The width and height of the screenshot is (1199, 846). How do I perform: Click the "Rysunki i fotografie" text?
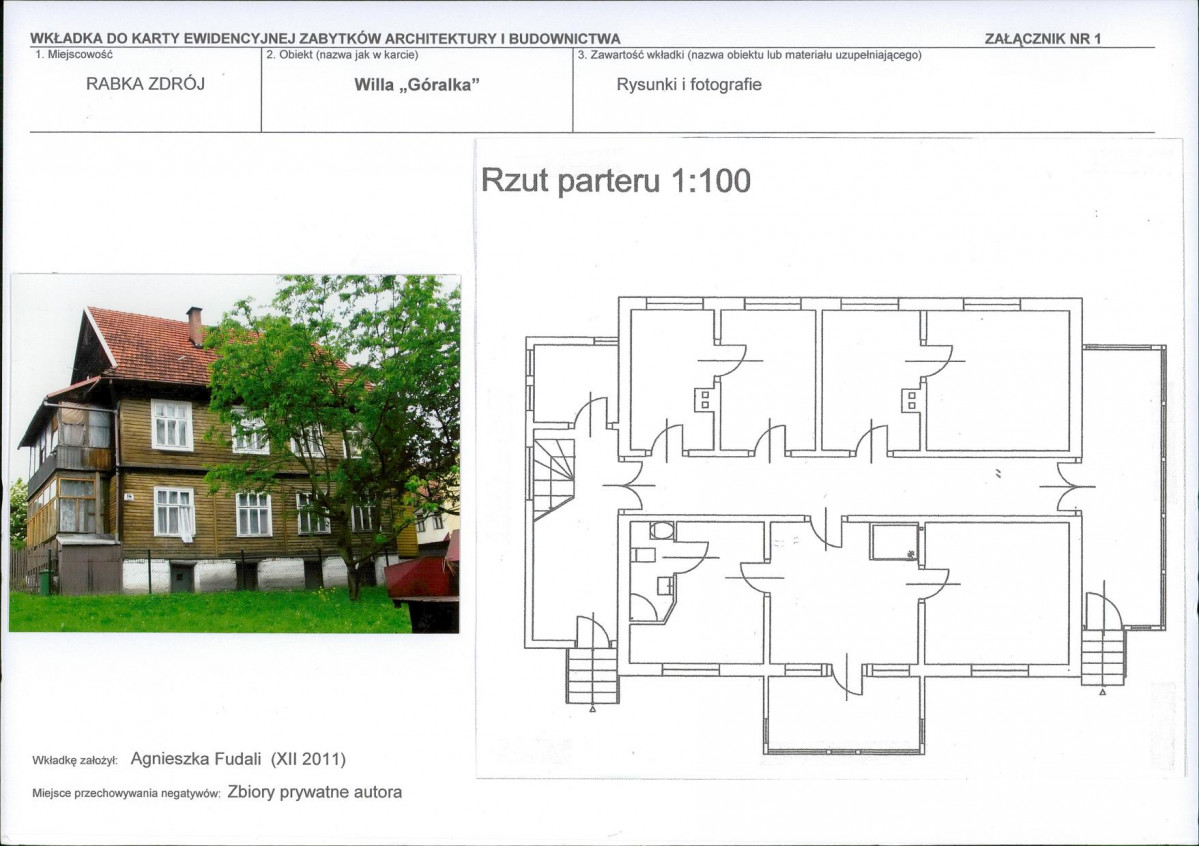[689, 85]
